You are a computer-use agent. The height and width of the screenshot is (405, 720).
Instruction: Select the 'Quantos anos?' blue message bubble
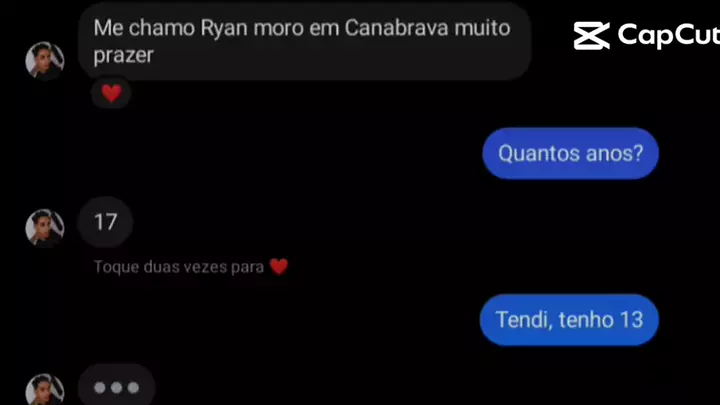tap(570, 153)
